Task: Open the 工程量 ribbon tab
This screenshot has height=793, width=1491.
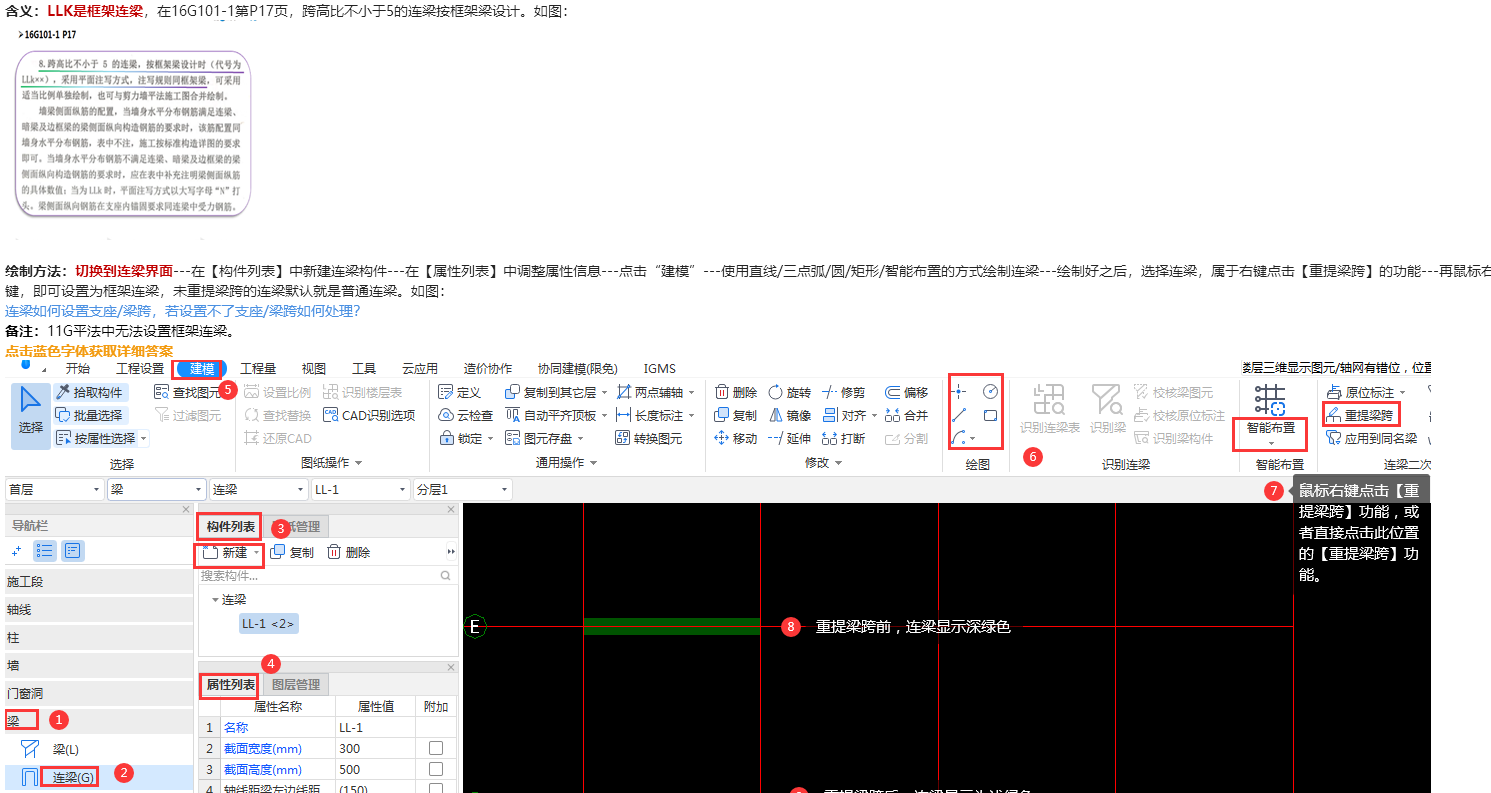Action: pos(258,368)
